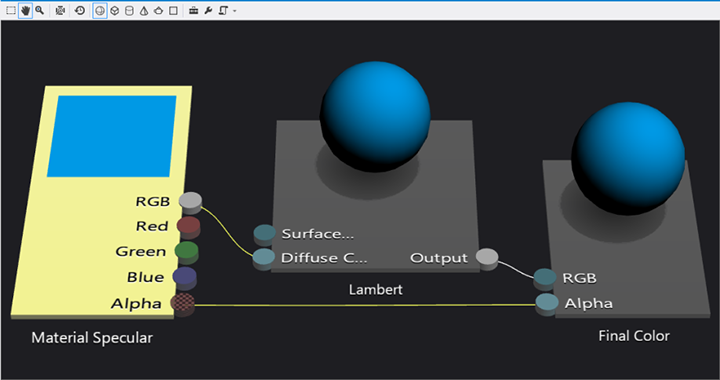This screenshot has height=380, width=720.
Task: Click the 'Diffuse C...' label on Lambert
Action: point(324,258)
